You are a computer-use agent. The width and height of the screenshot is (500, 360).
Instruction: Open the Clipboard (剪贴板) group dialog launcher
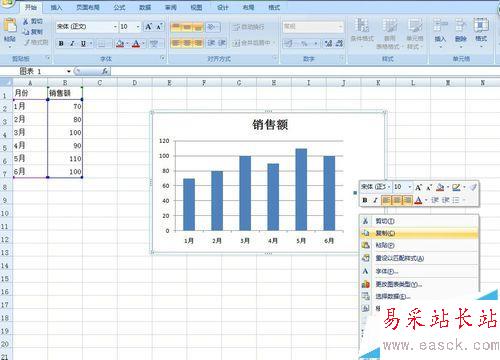48,58
